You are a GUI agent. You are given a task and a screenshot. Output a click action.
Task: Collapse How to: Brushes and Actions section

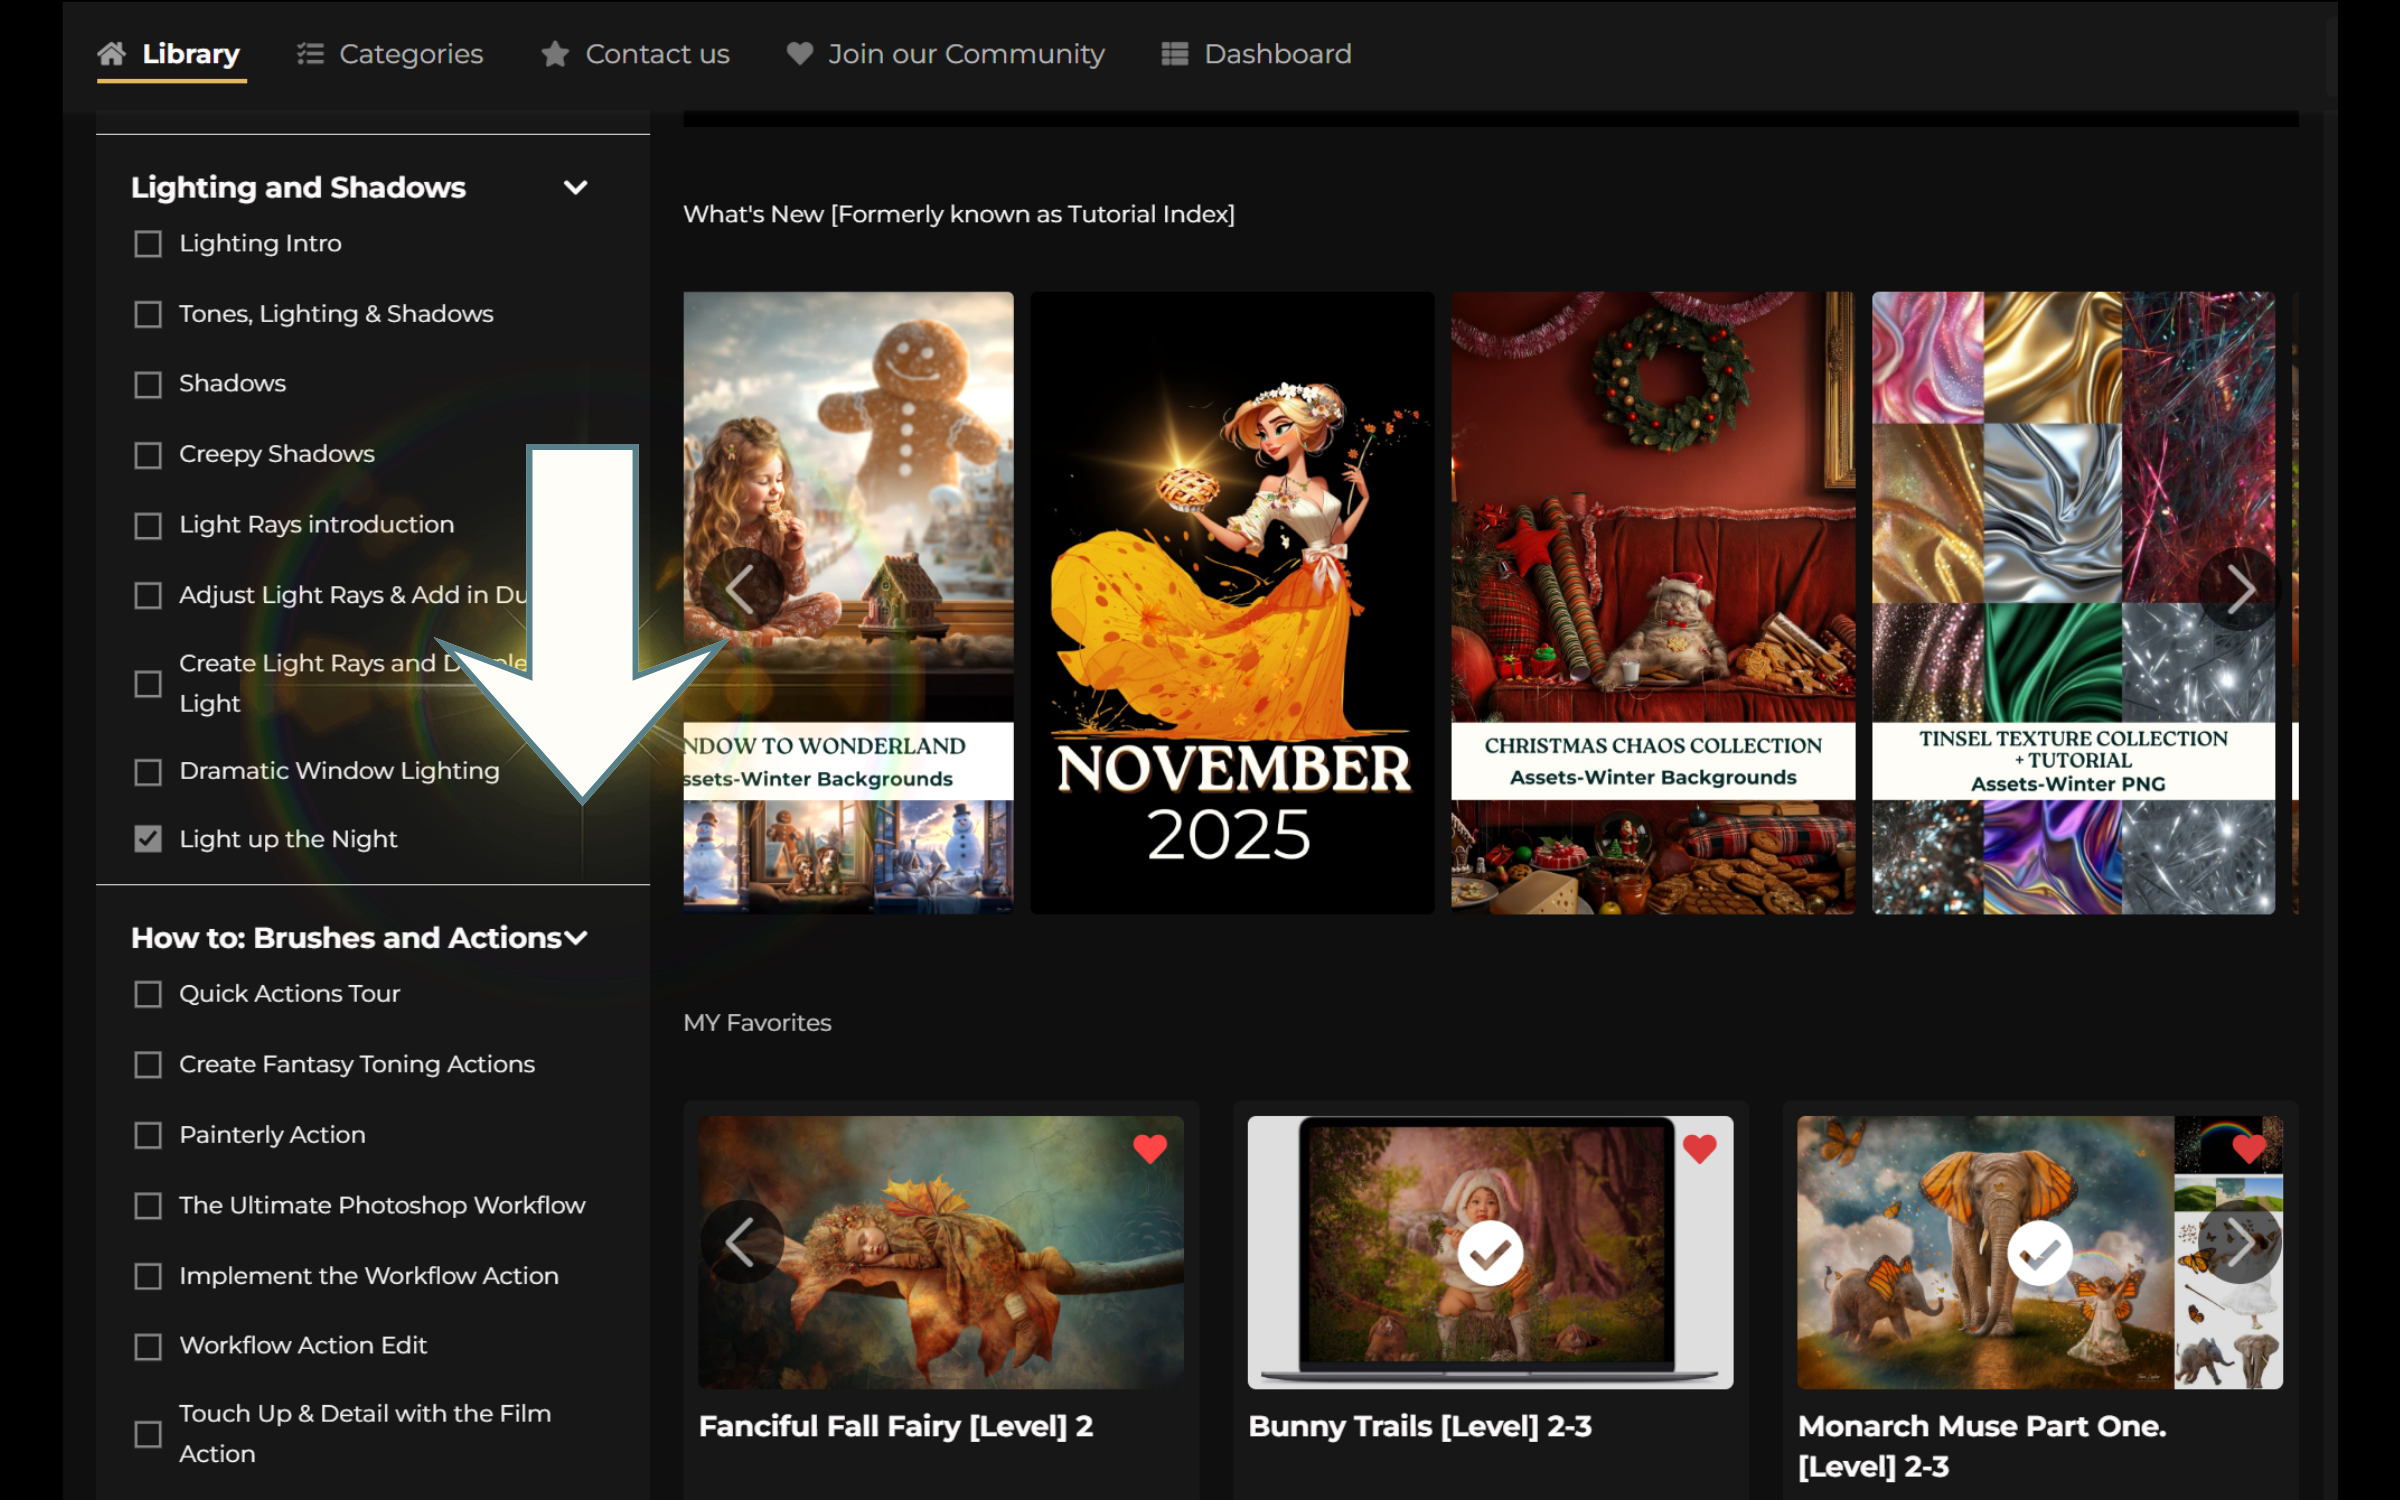click(x=575, y=938)
